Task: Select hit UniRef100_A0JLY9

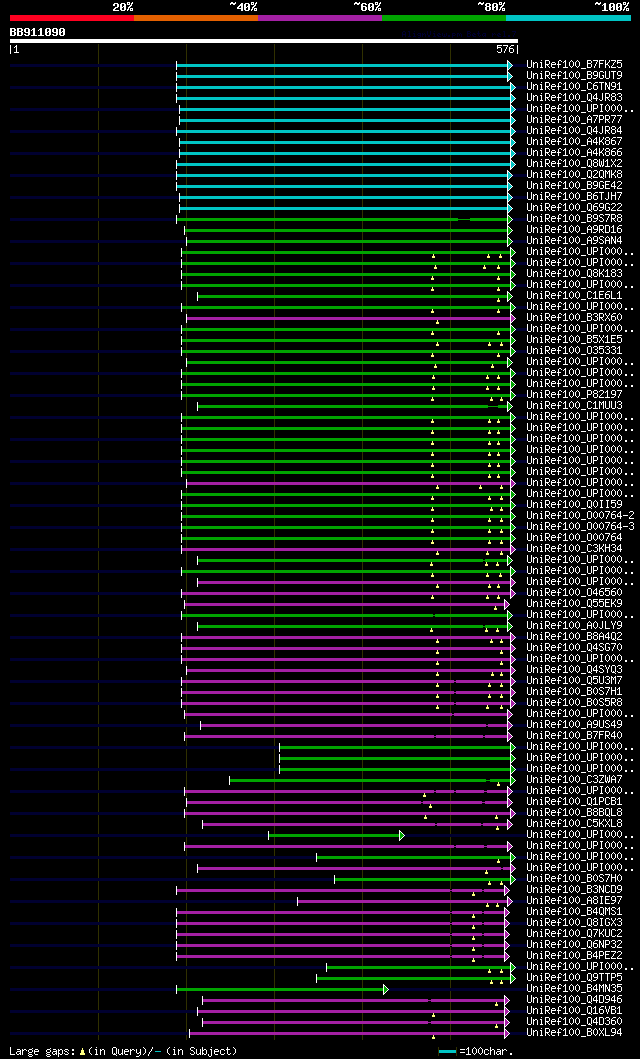Action: pyautogui.click(x=575, y=626)
